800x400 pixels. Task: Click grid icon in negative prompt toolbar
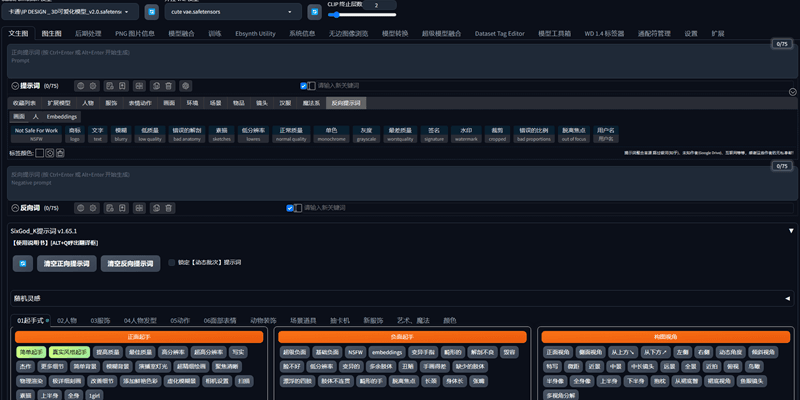[x=139, y=208]
